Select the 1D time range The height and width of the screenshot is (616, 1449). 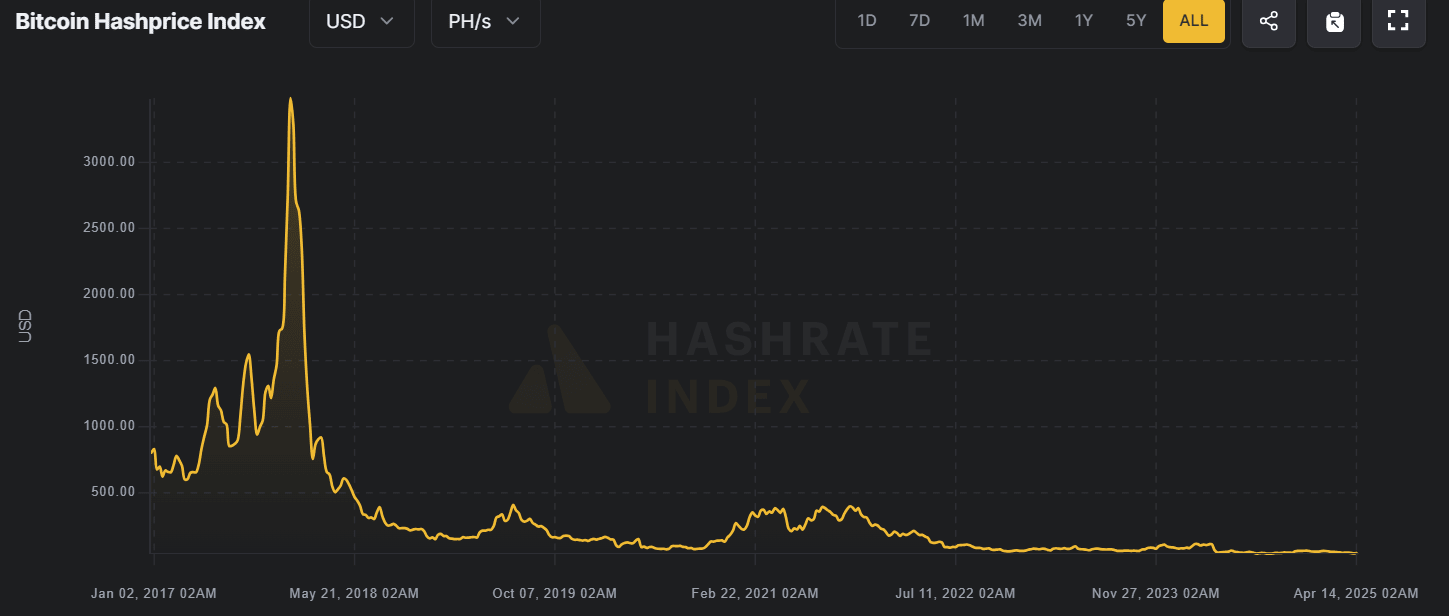point(867,21)
